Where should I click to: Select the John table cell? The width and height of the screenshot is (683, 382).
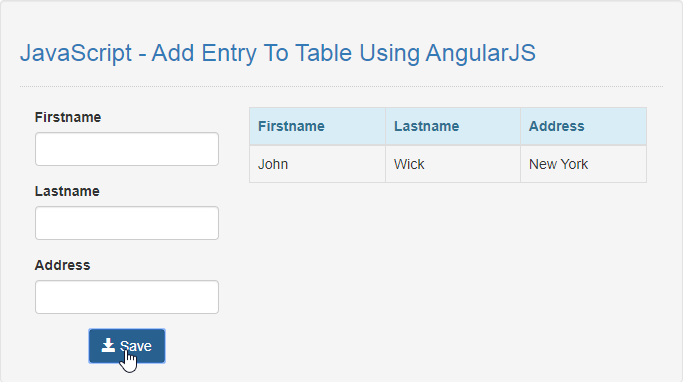[x=317, y=164]
